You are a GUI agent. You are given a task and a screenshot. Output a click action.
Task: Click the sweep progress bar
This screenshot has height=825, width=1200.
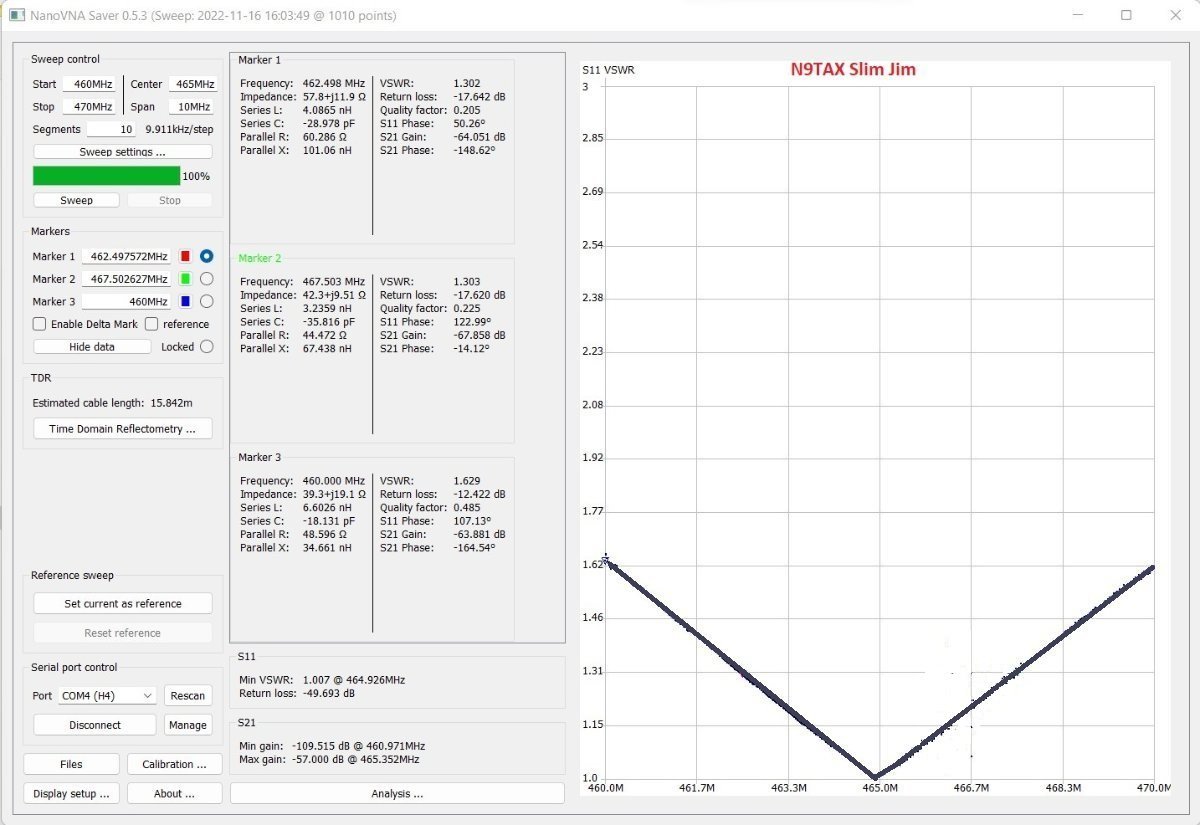[x=106, y=176]
